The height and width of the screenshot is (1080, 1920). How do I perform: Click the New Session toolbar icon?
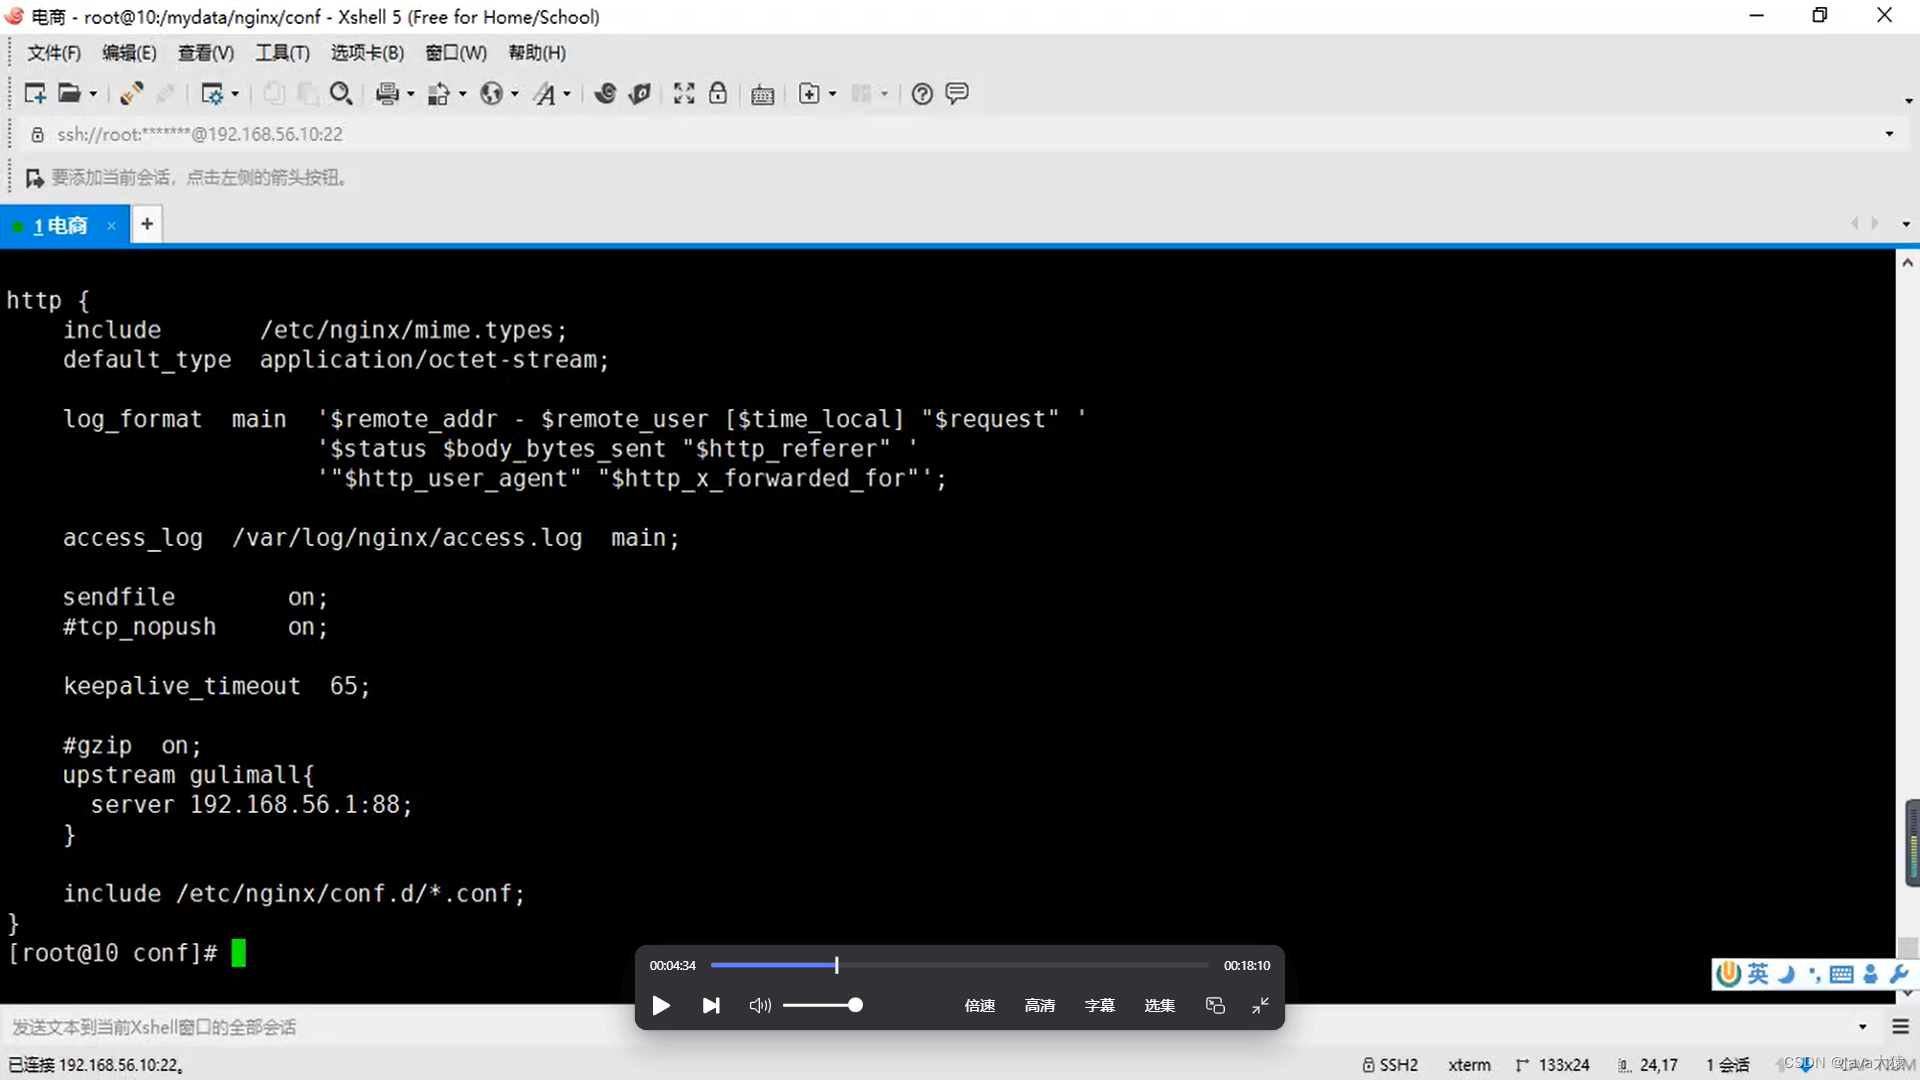point(35,93)
